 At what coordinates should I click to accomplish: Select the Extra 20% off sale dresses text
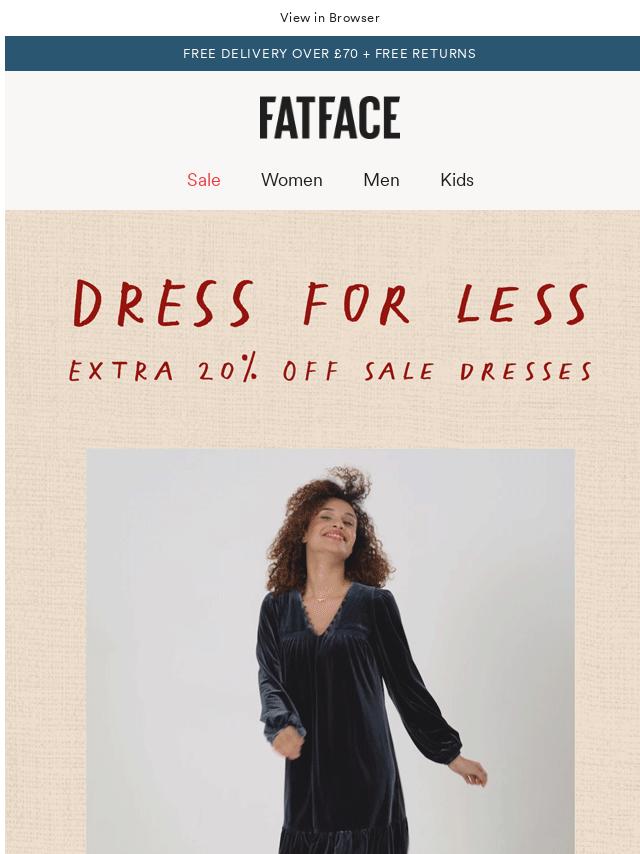click(x=331, y=370)
